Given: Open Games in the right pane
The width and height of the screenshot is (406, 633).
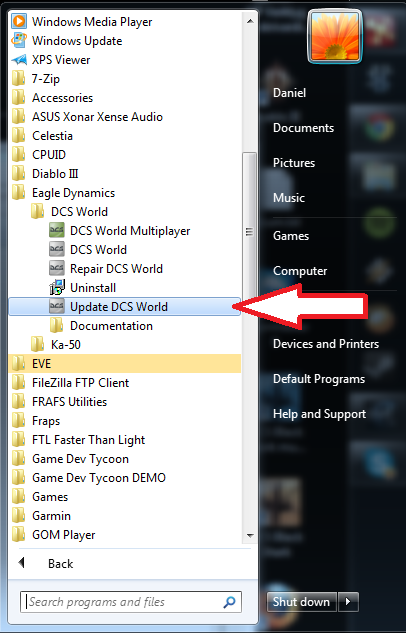Looking at the screenshot, I should [x=291, y=236].
